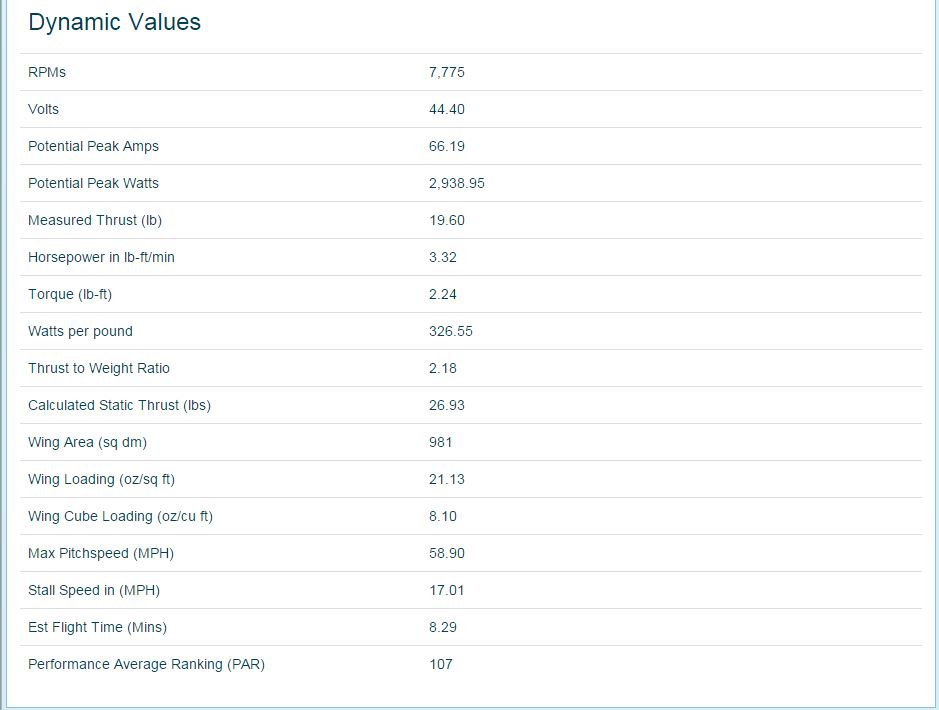Select the Stall Speed value 17.01
Image resolution: width=939 pixels, height=710 pixels.
tap(446, 590)
